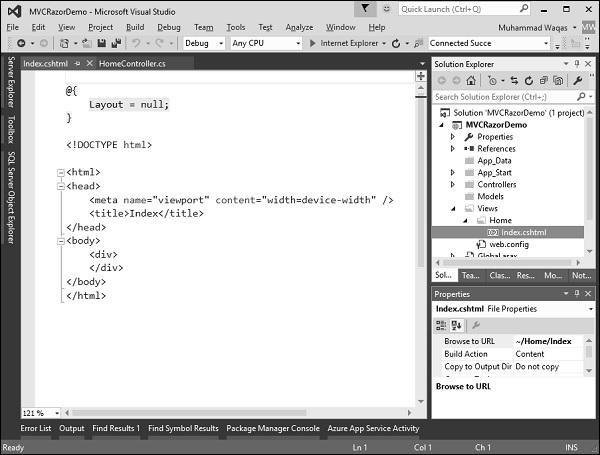Select web.config in Solution Explorer
600x455 pixels.
coord(509,244)
